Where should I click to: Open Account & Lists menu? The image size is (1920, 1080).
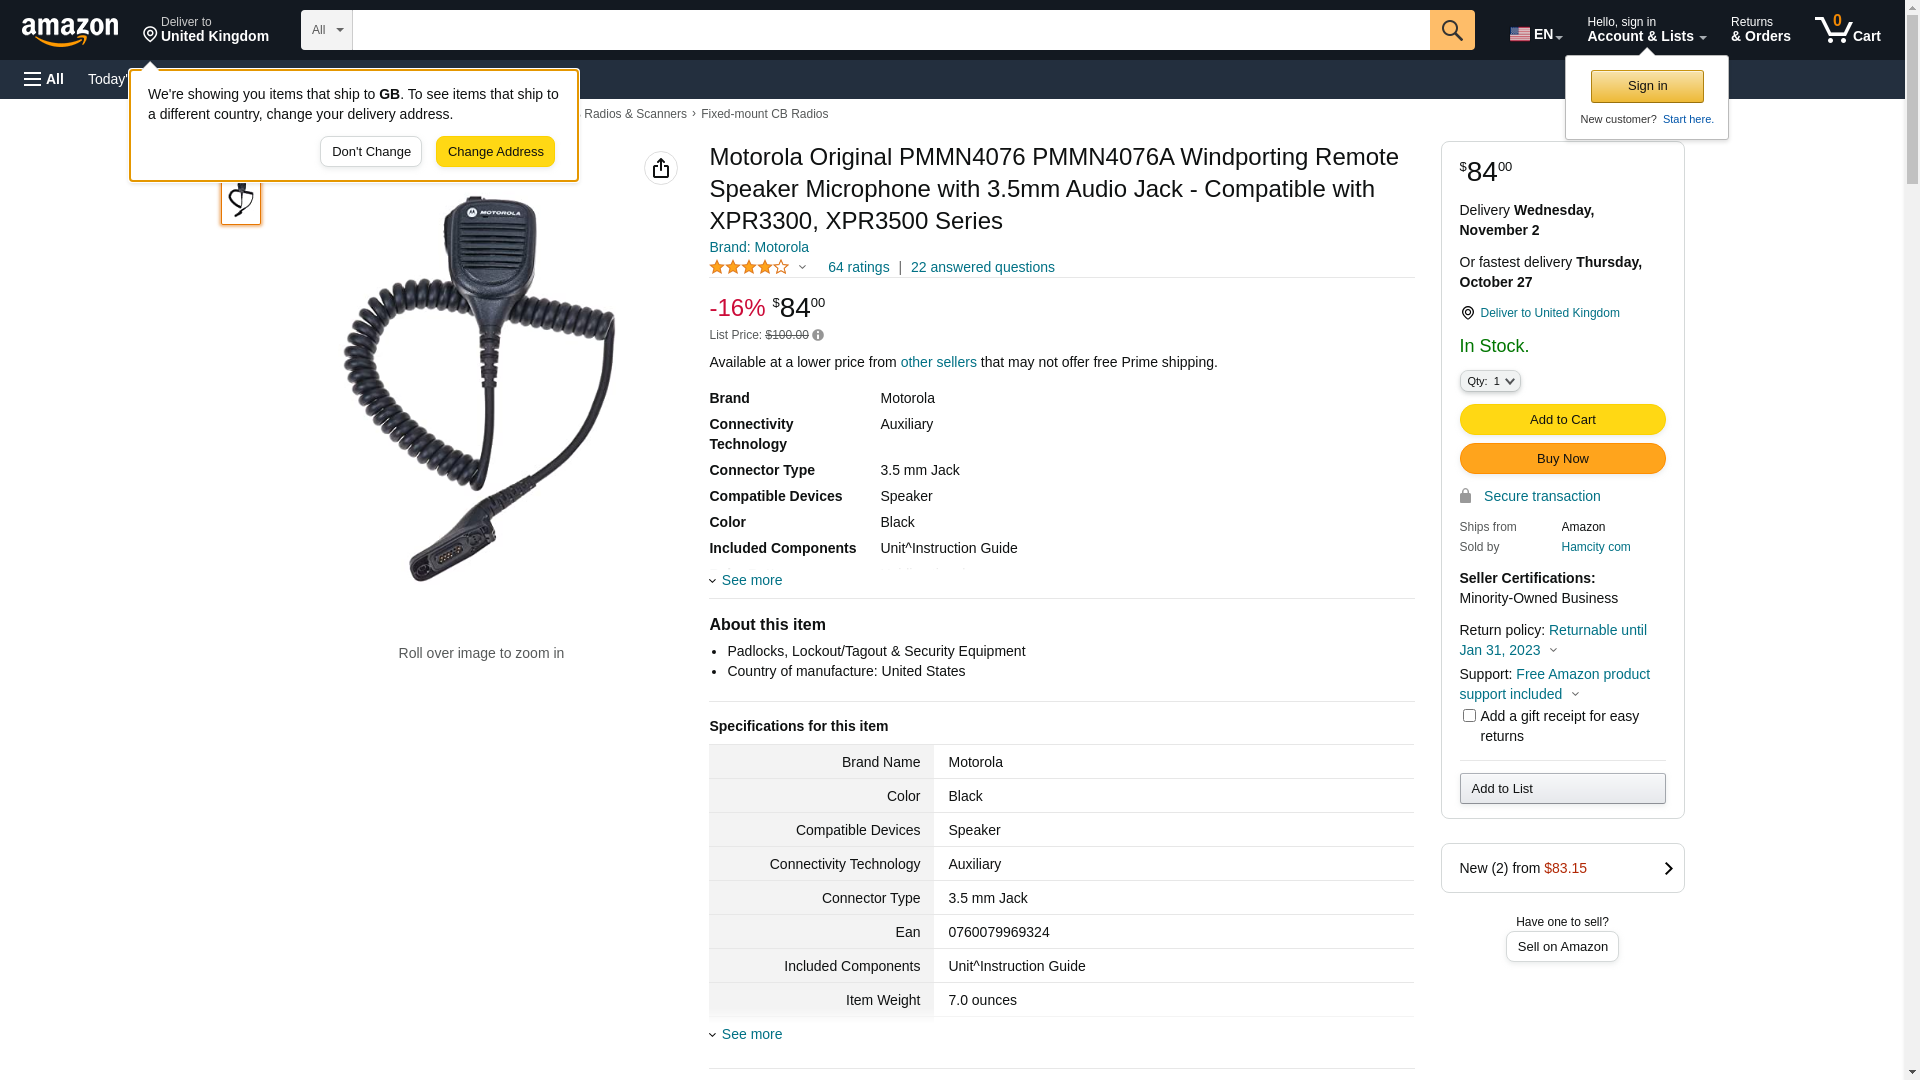pos(1646,30)
